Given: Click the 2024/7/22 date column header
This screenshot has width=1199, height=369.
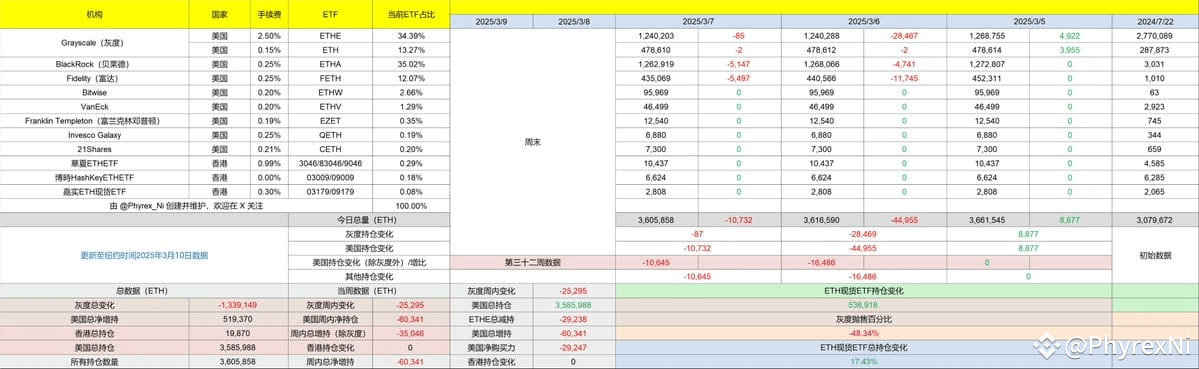Looking at the screenshot, I should click(x=1155, y=22).
